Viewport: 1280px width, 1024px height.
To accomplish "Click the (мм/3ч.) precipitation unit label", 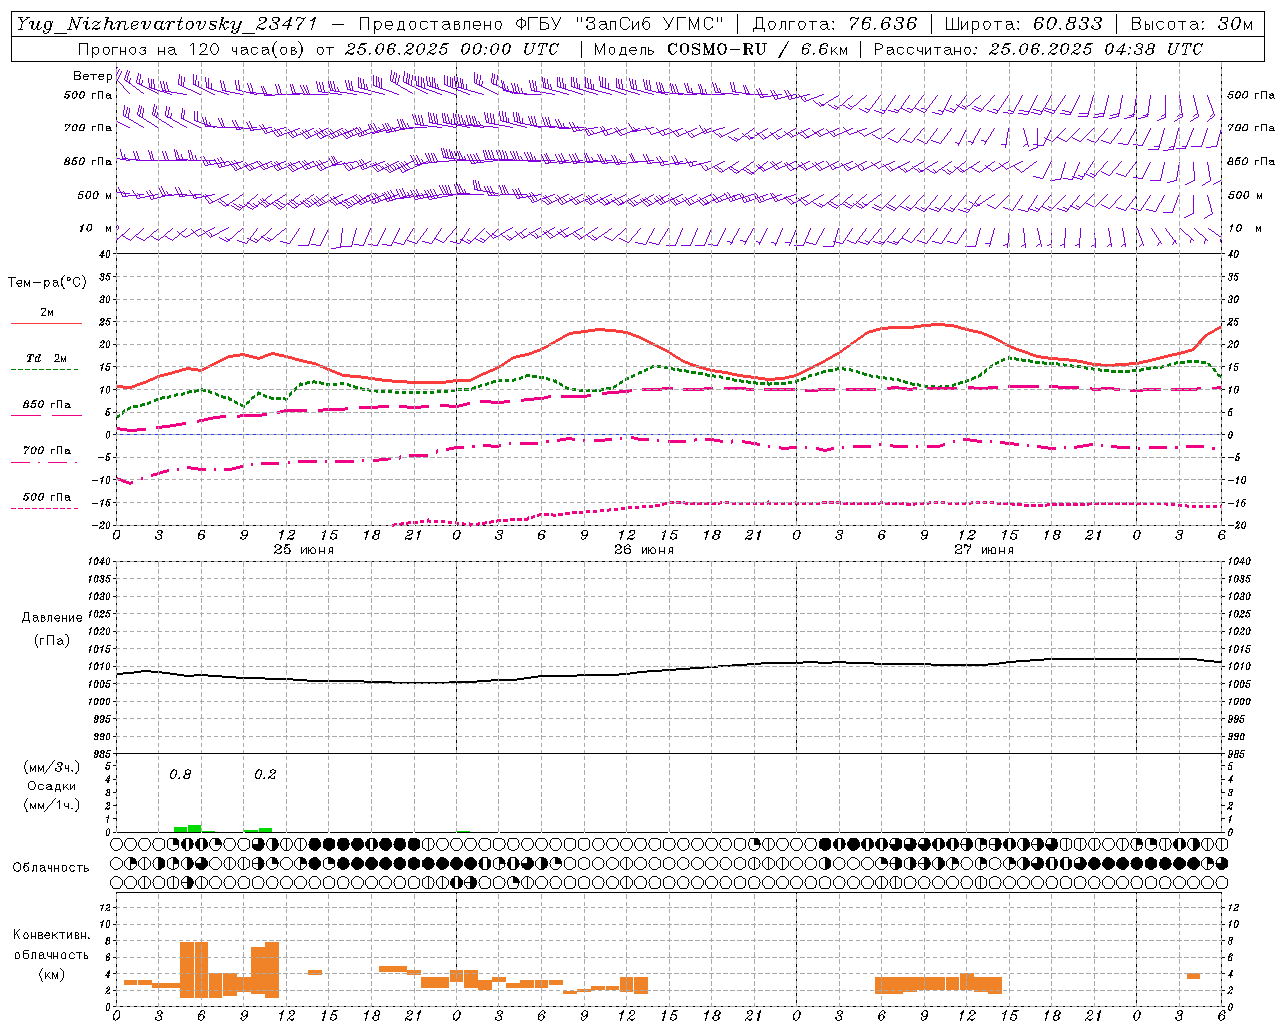I will (51, 768).
